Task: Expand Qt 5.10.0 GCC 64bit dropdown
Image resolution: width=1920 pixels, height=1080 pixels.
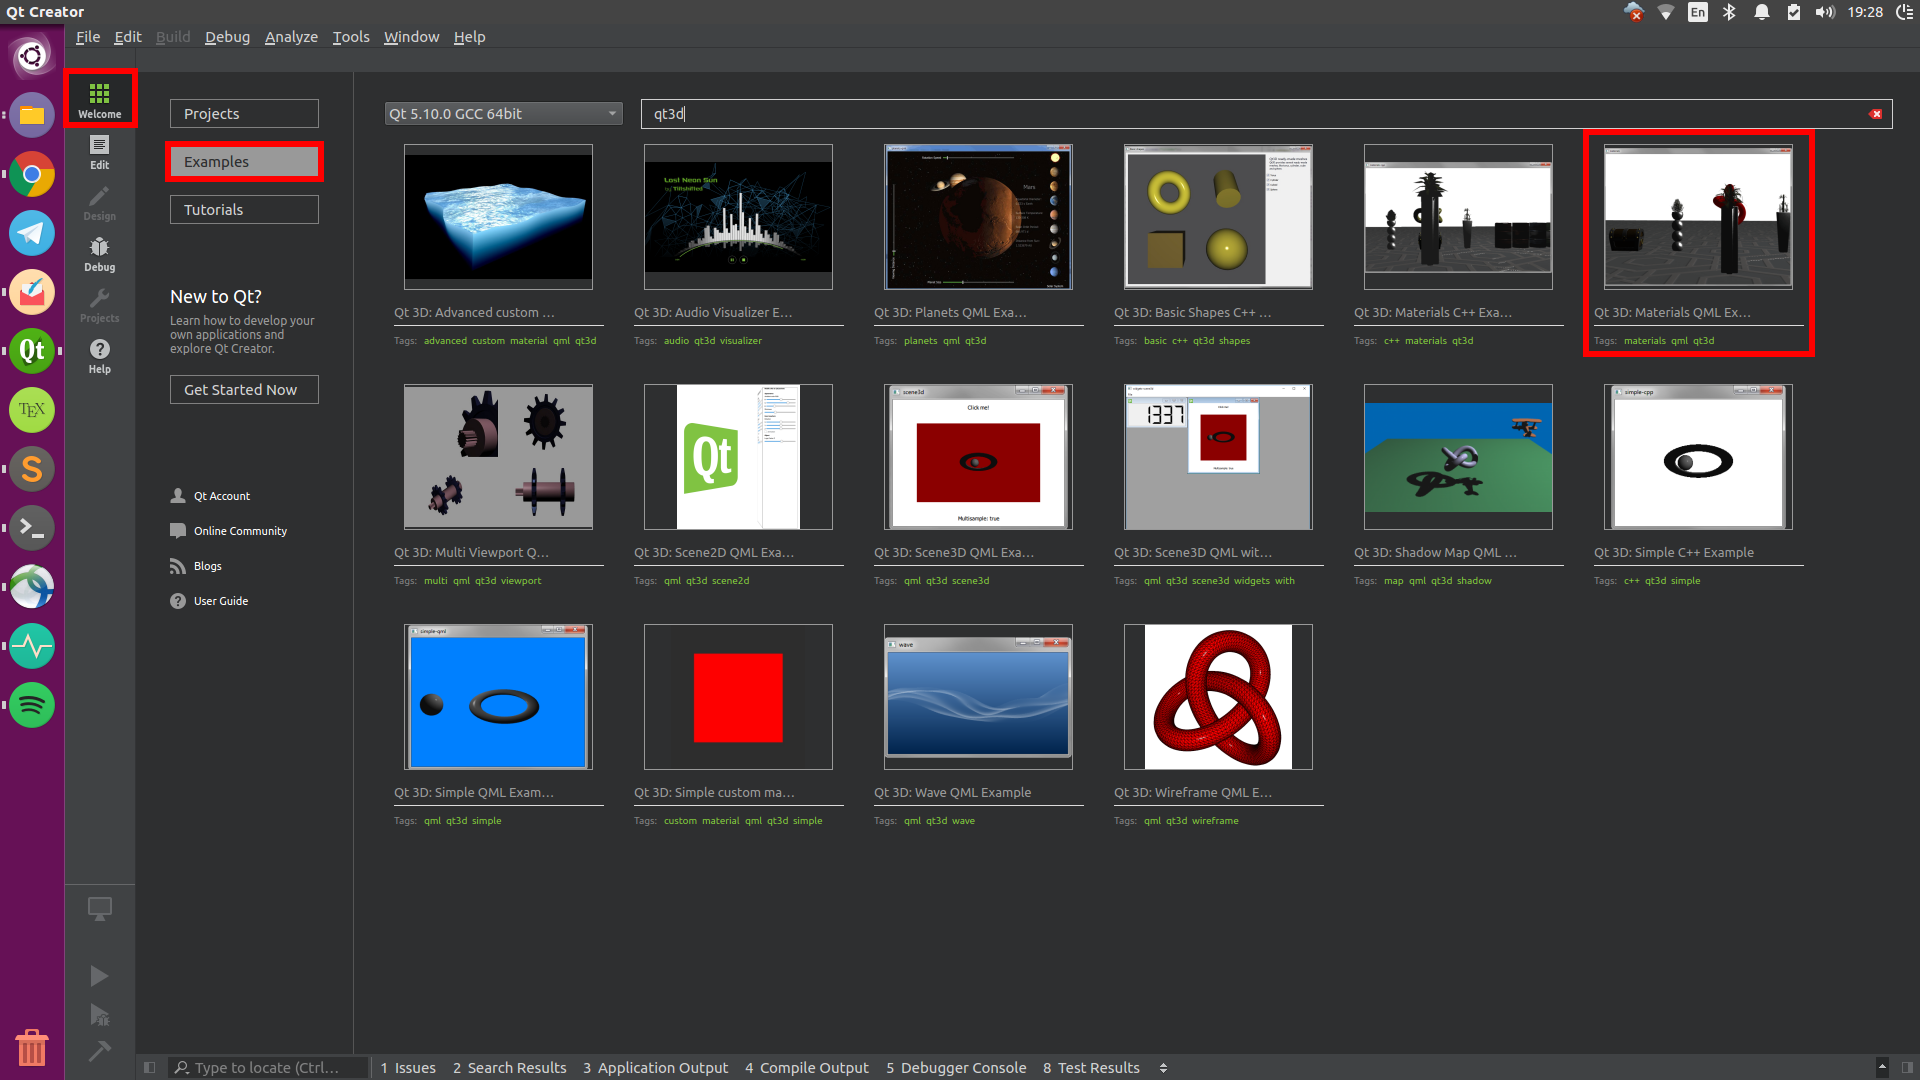Action: (503, 114)
